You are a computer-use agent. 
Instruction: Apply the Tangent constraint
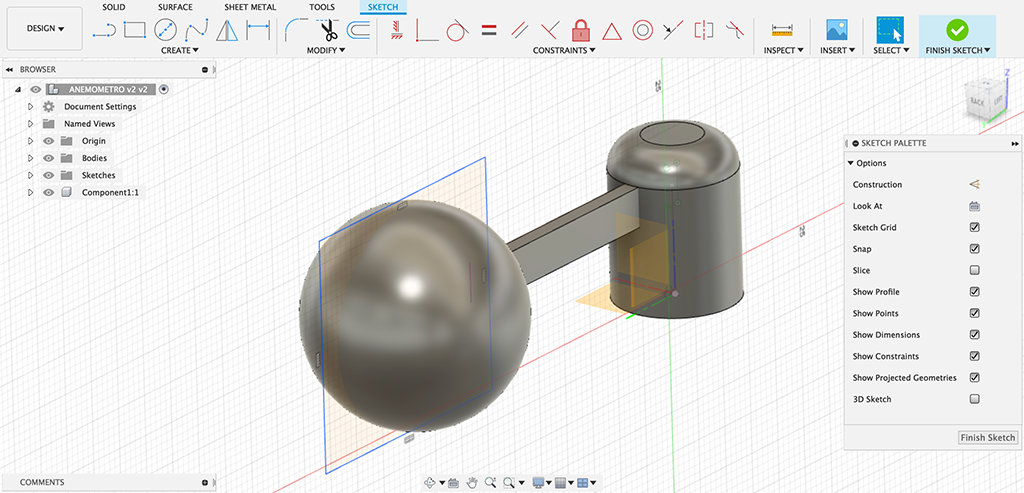457,29
